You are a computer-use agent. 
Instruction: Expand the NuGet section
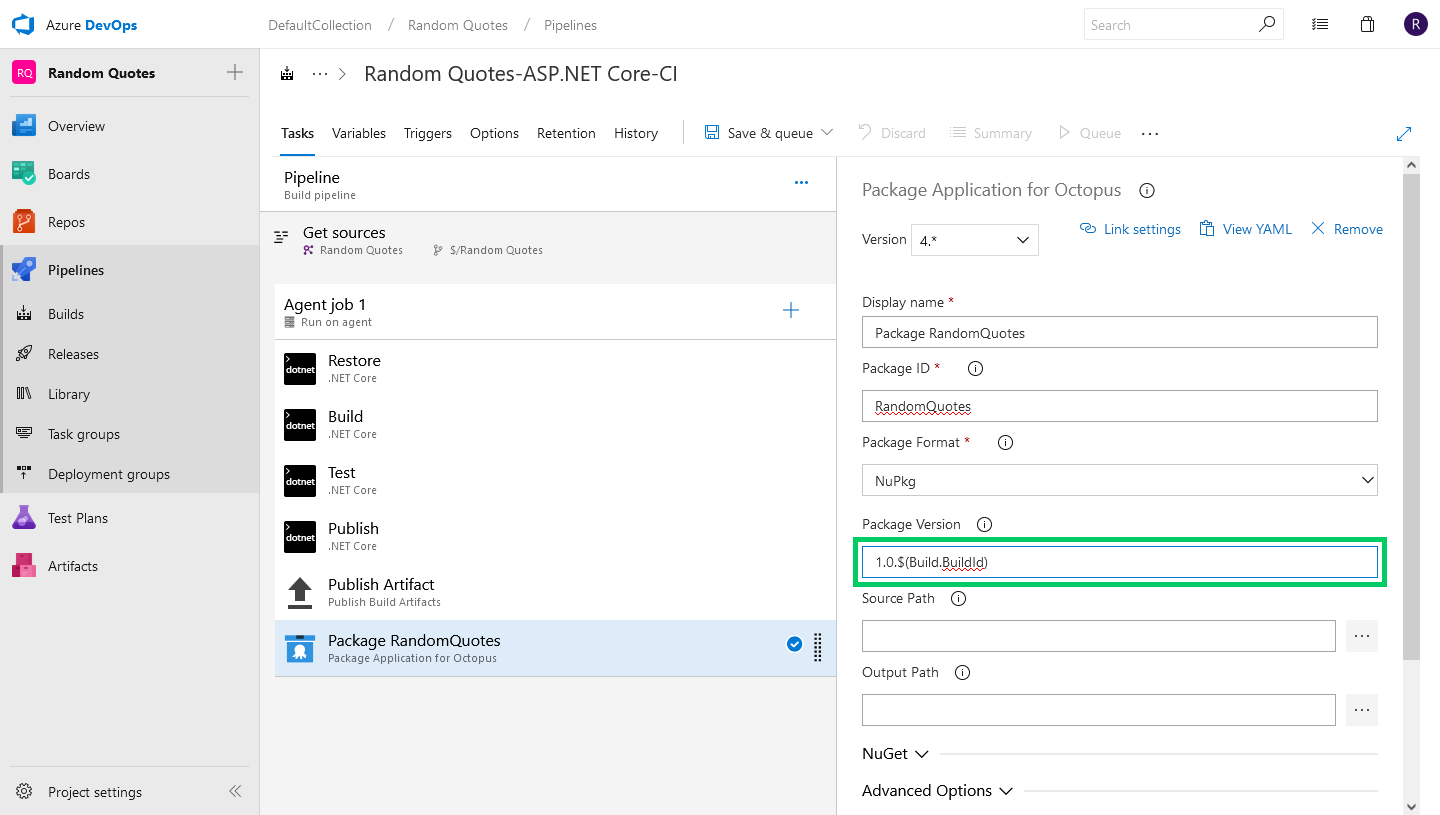tap(896, 754)
